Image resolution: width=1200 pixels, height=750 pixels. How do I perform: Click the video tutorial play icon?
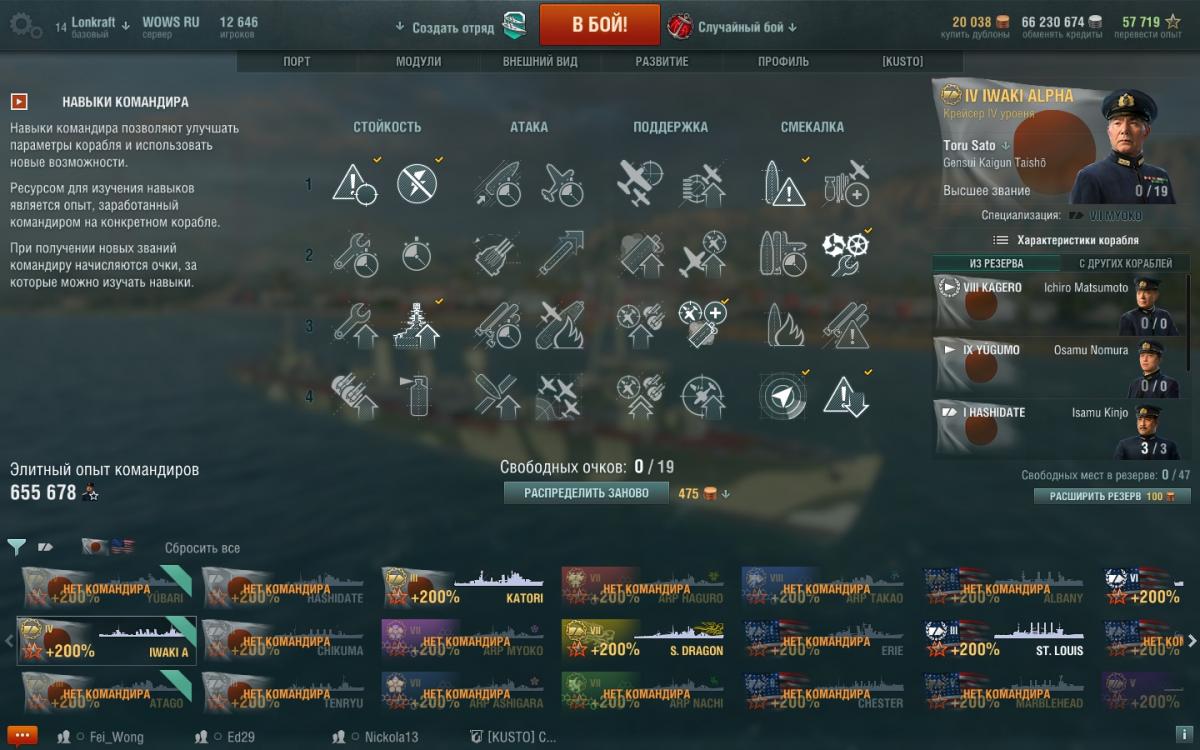point(19,102)
